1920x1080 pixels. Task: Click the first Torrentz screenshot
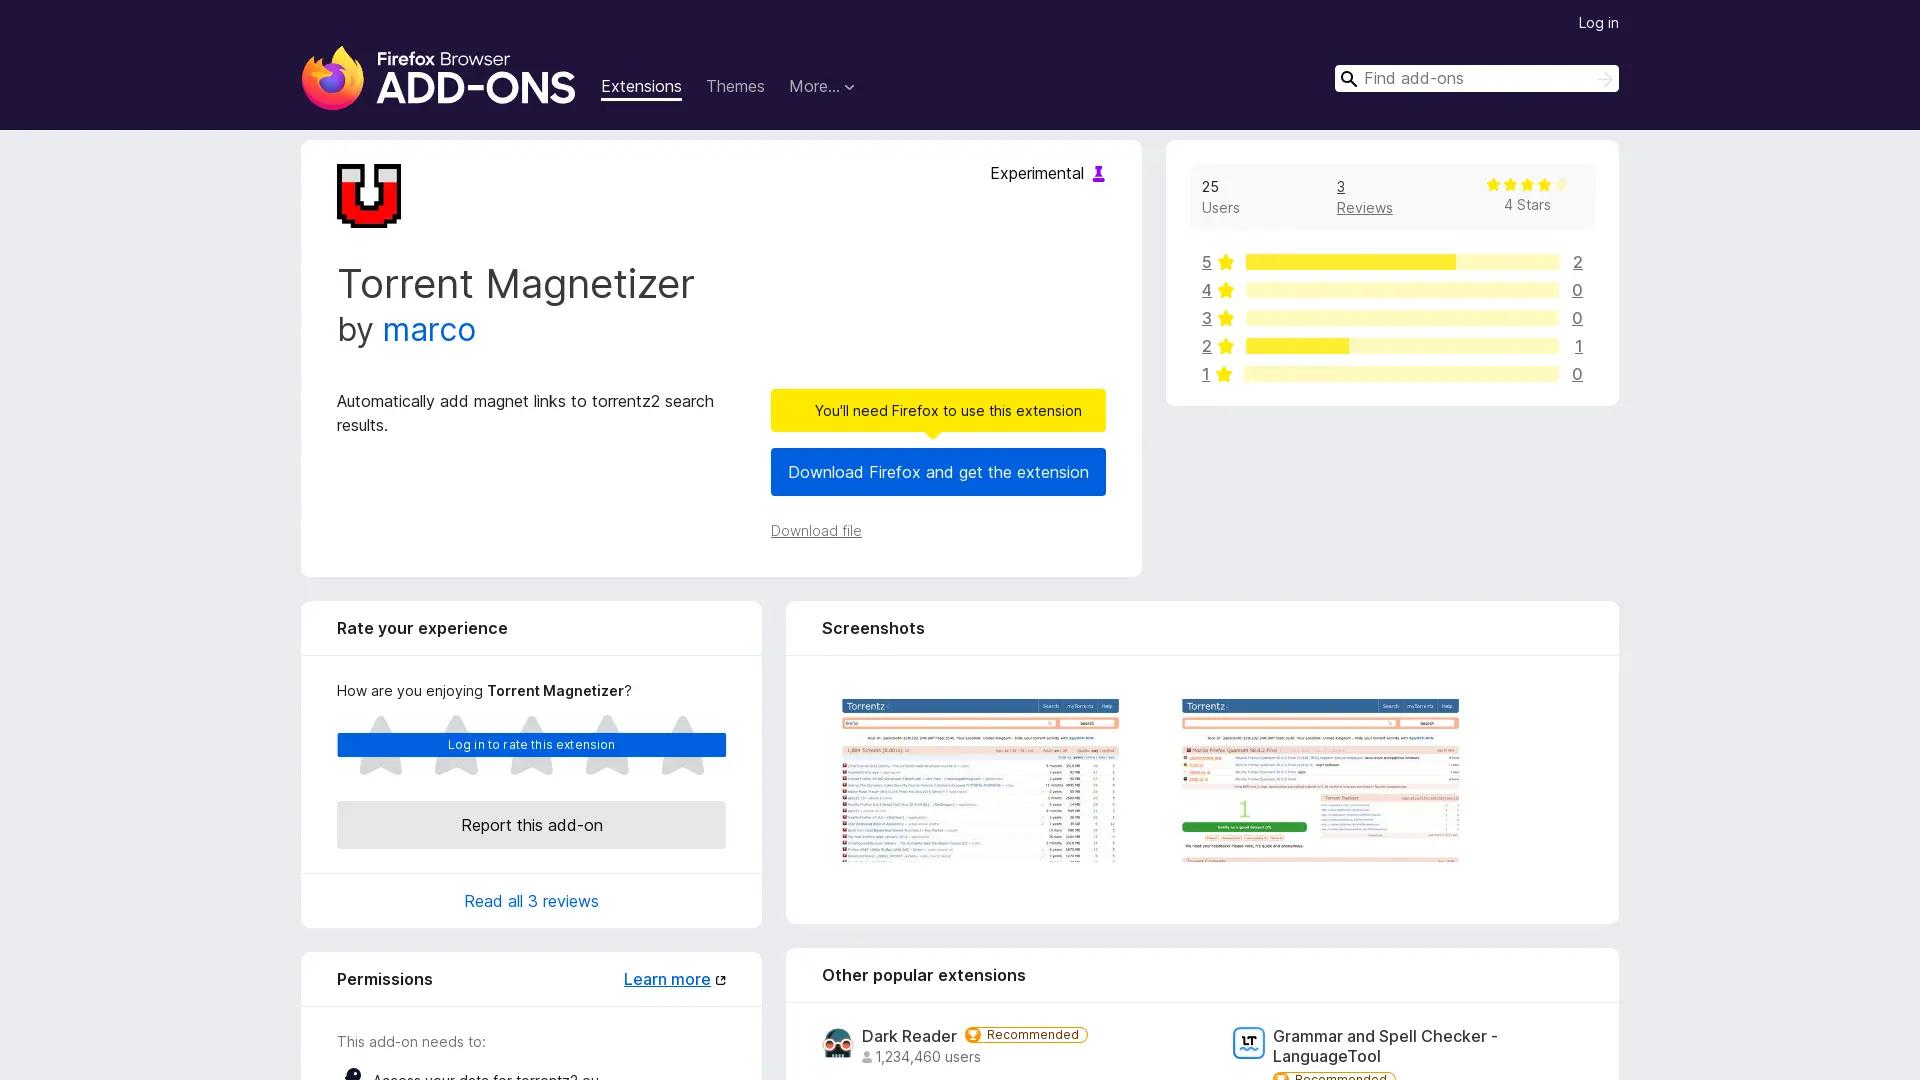click(x=978, y=780)
